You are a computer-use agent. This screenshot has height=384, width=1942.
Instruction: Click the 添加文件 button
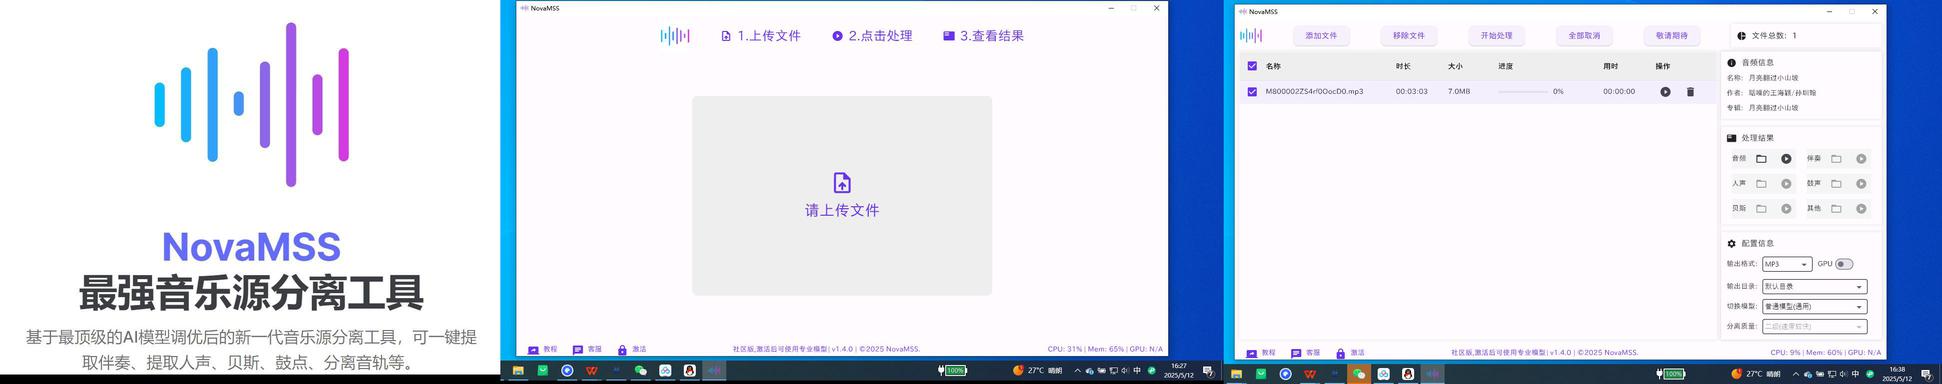pyautogui.click(x=1321, y=36)
